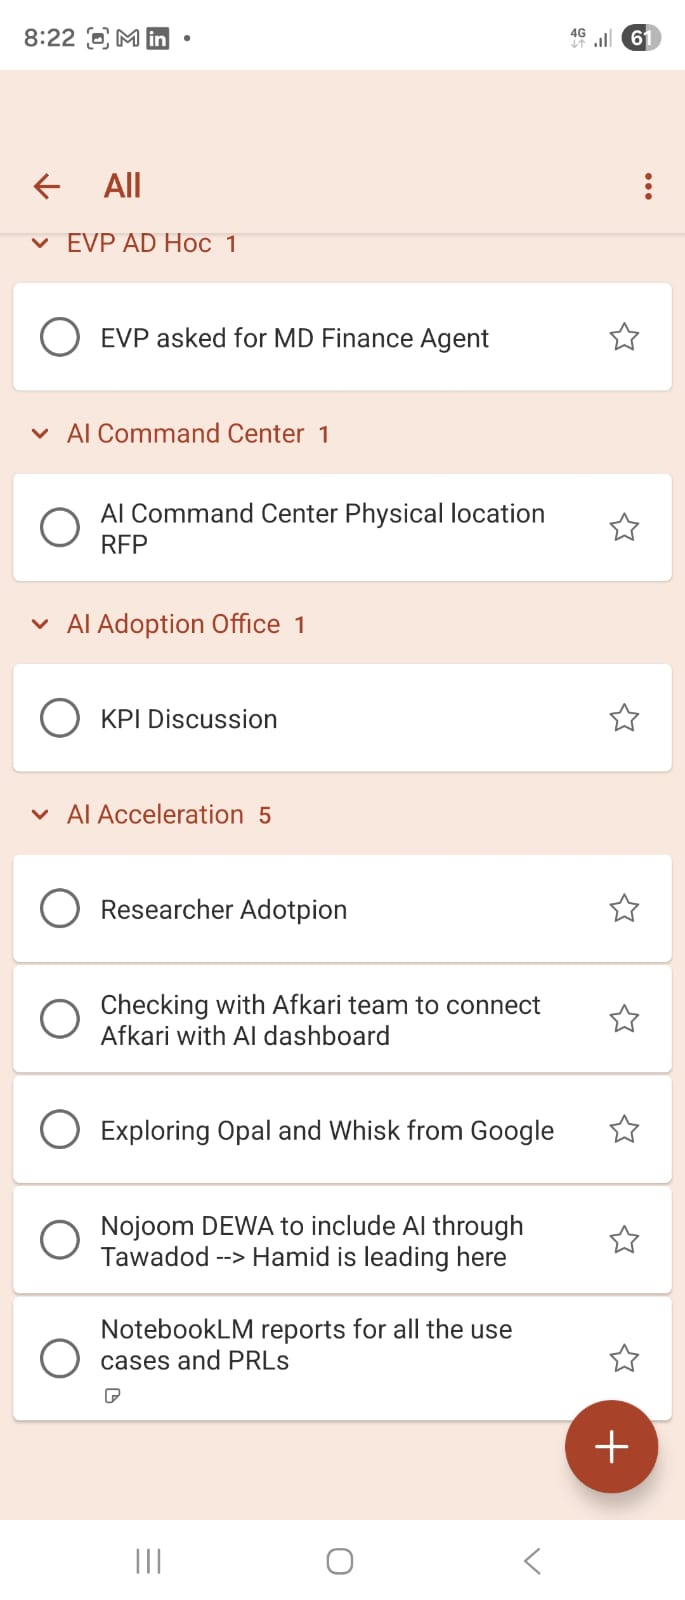Complete the Researcher Adotpion task circle
Viewport: 685px width, 1600px height.
(x=60, y=908)
